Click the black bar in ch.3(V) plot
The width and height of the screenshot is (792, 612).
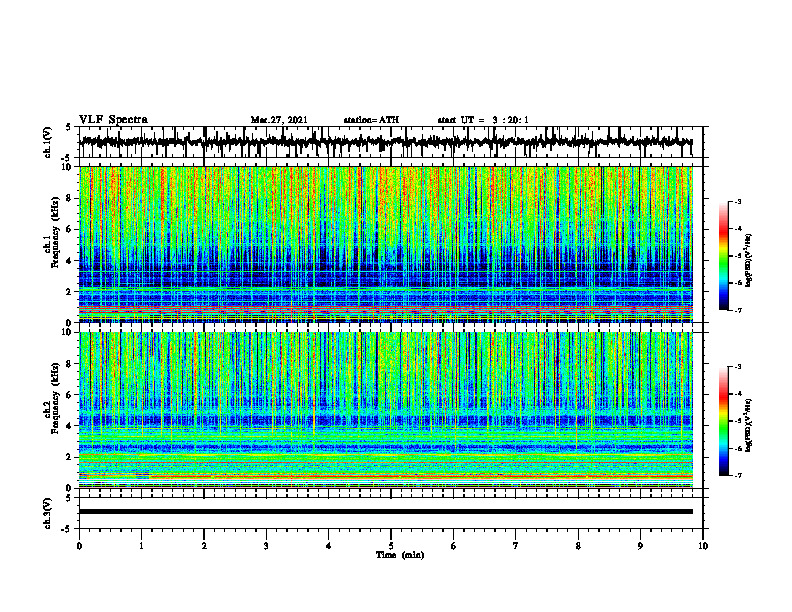click(x=386, y=512)
